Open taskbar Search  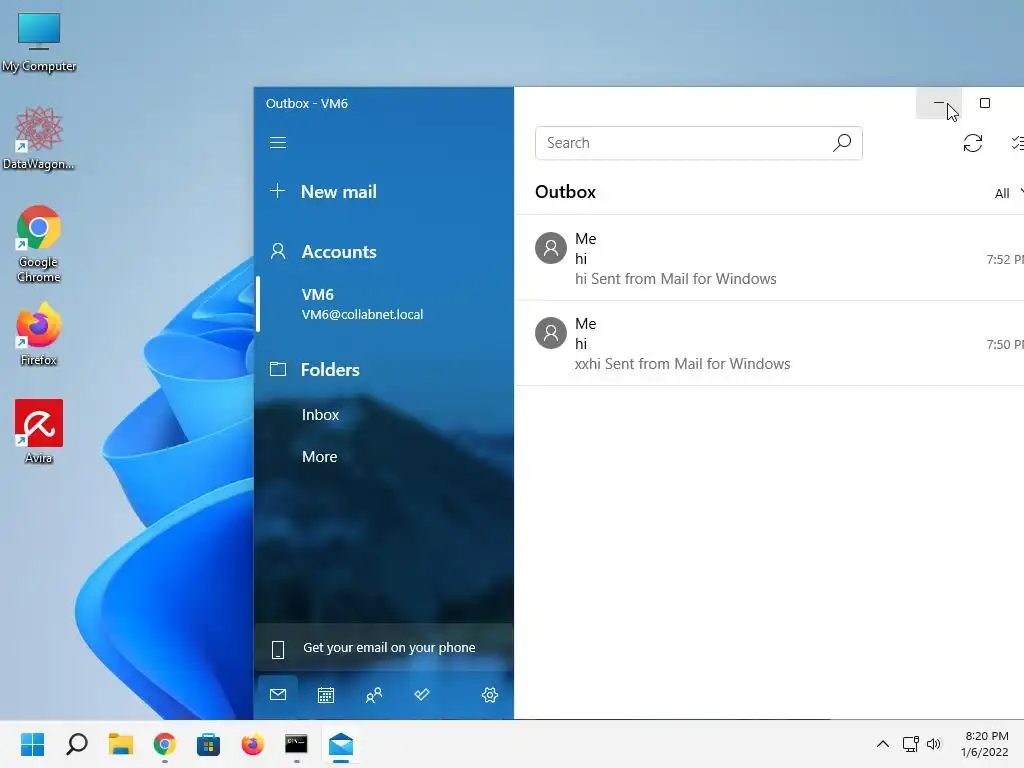pos(77,744)
